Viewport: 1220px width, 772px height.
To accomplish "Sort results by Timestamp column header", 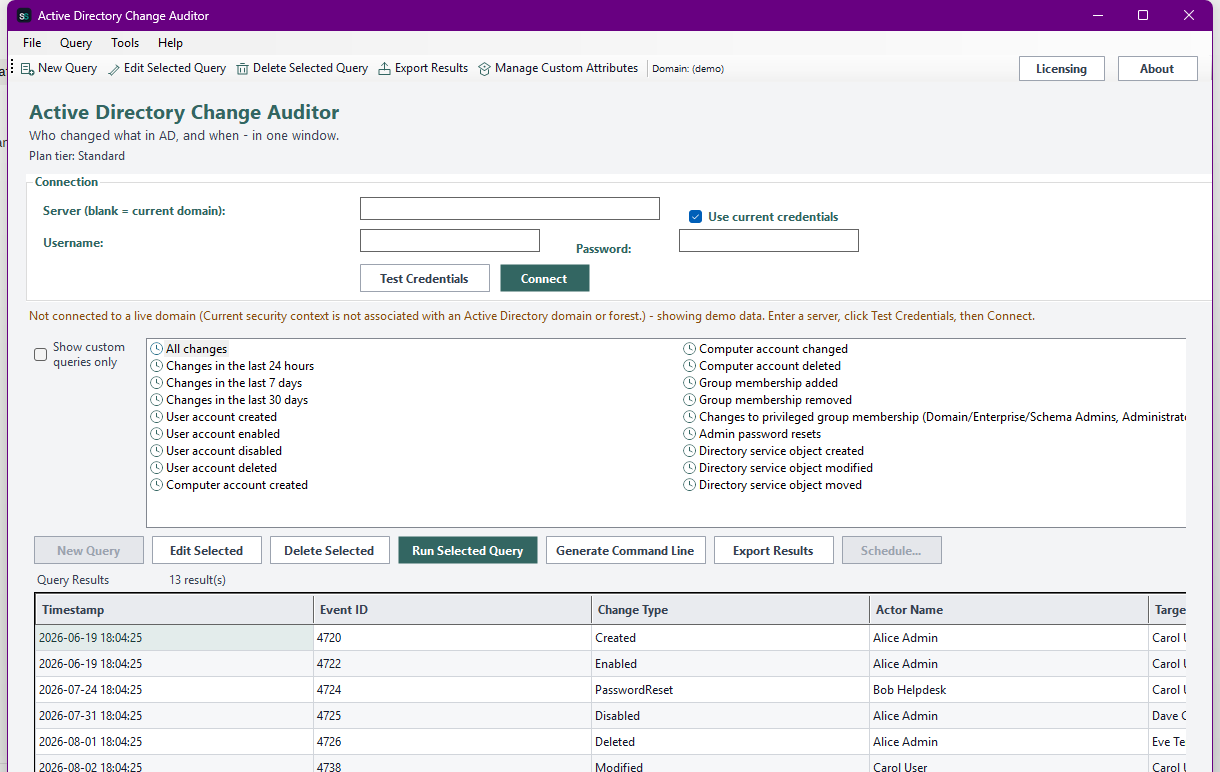I will coord(174,610).
